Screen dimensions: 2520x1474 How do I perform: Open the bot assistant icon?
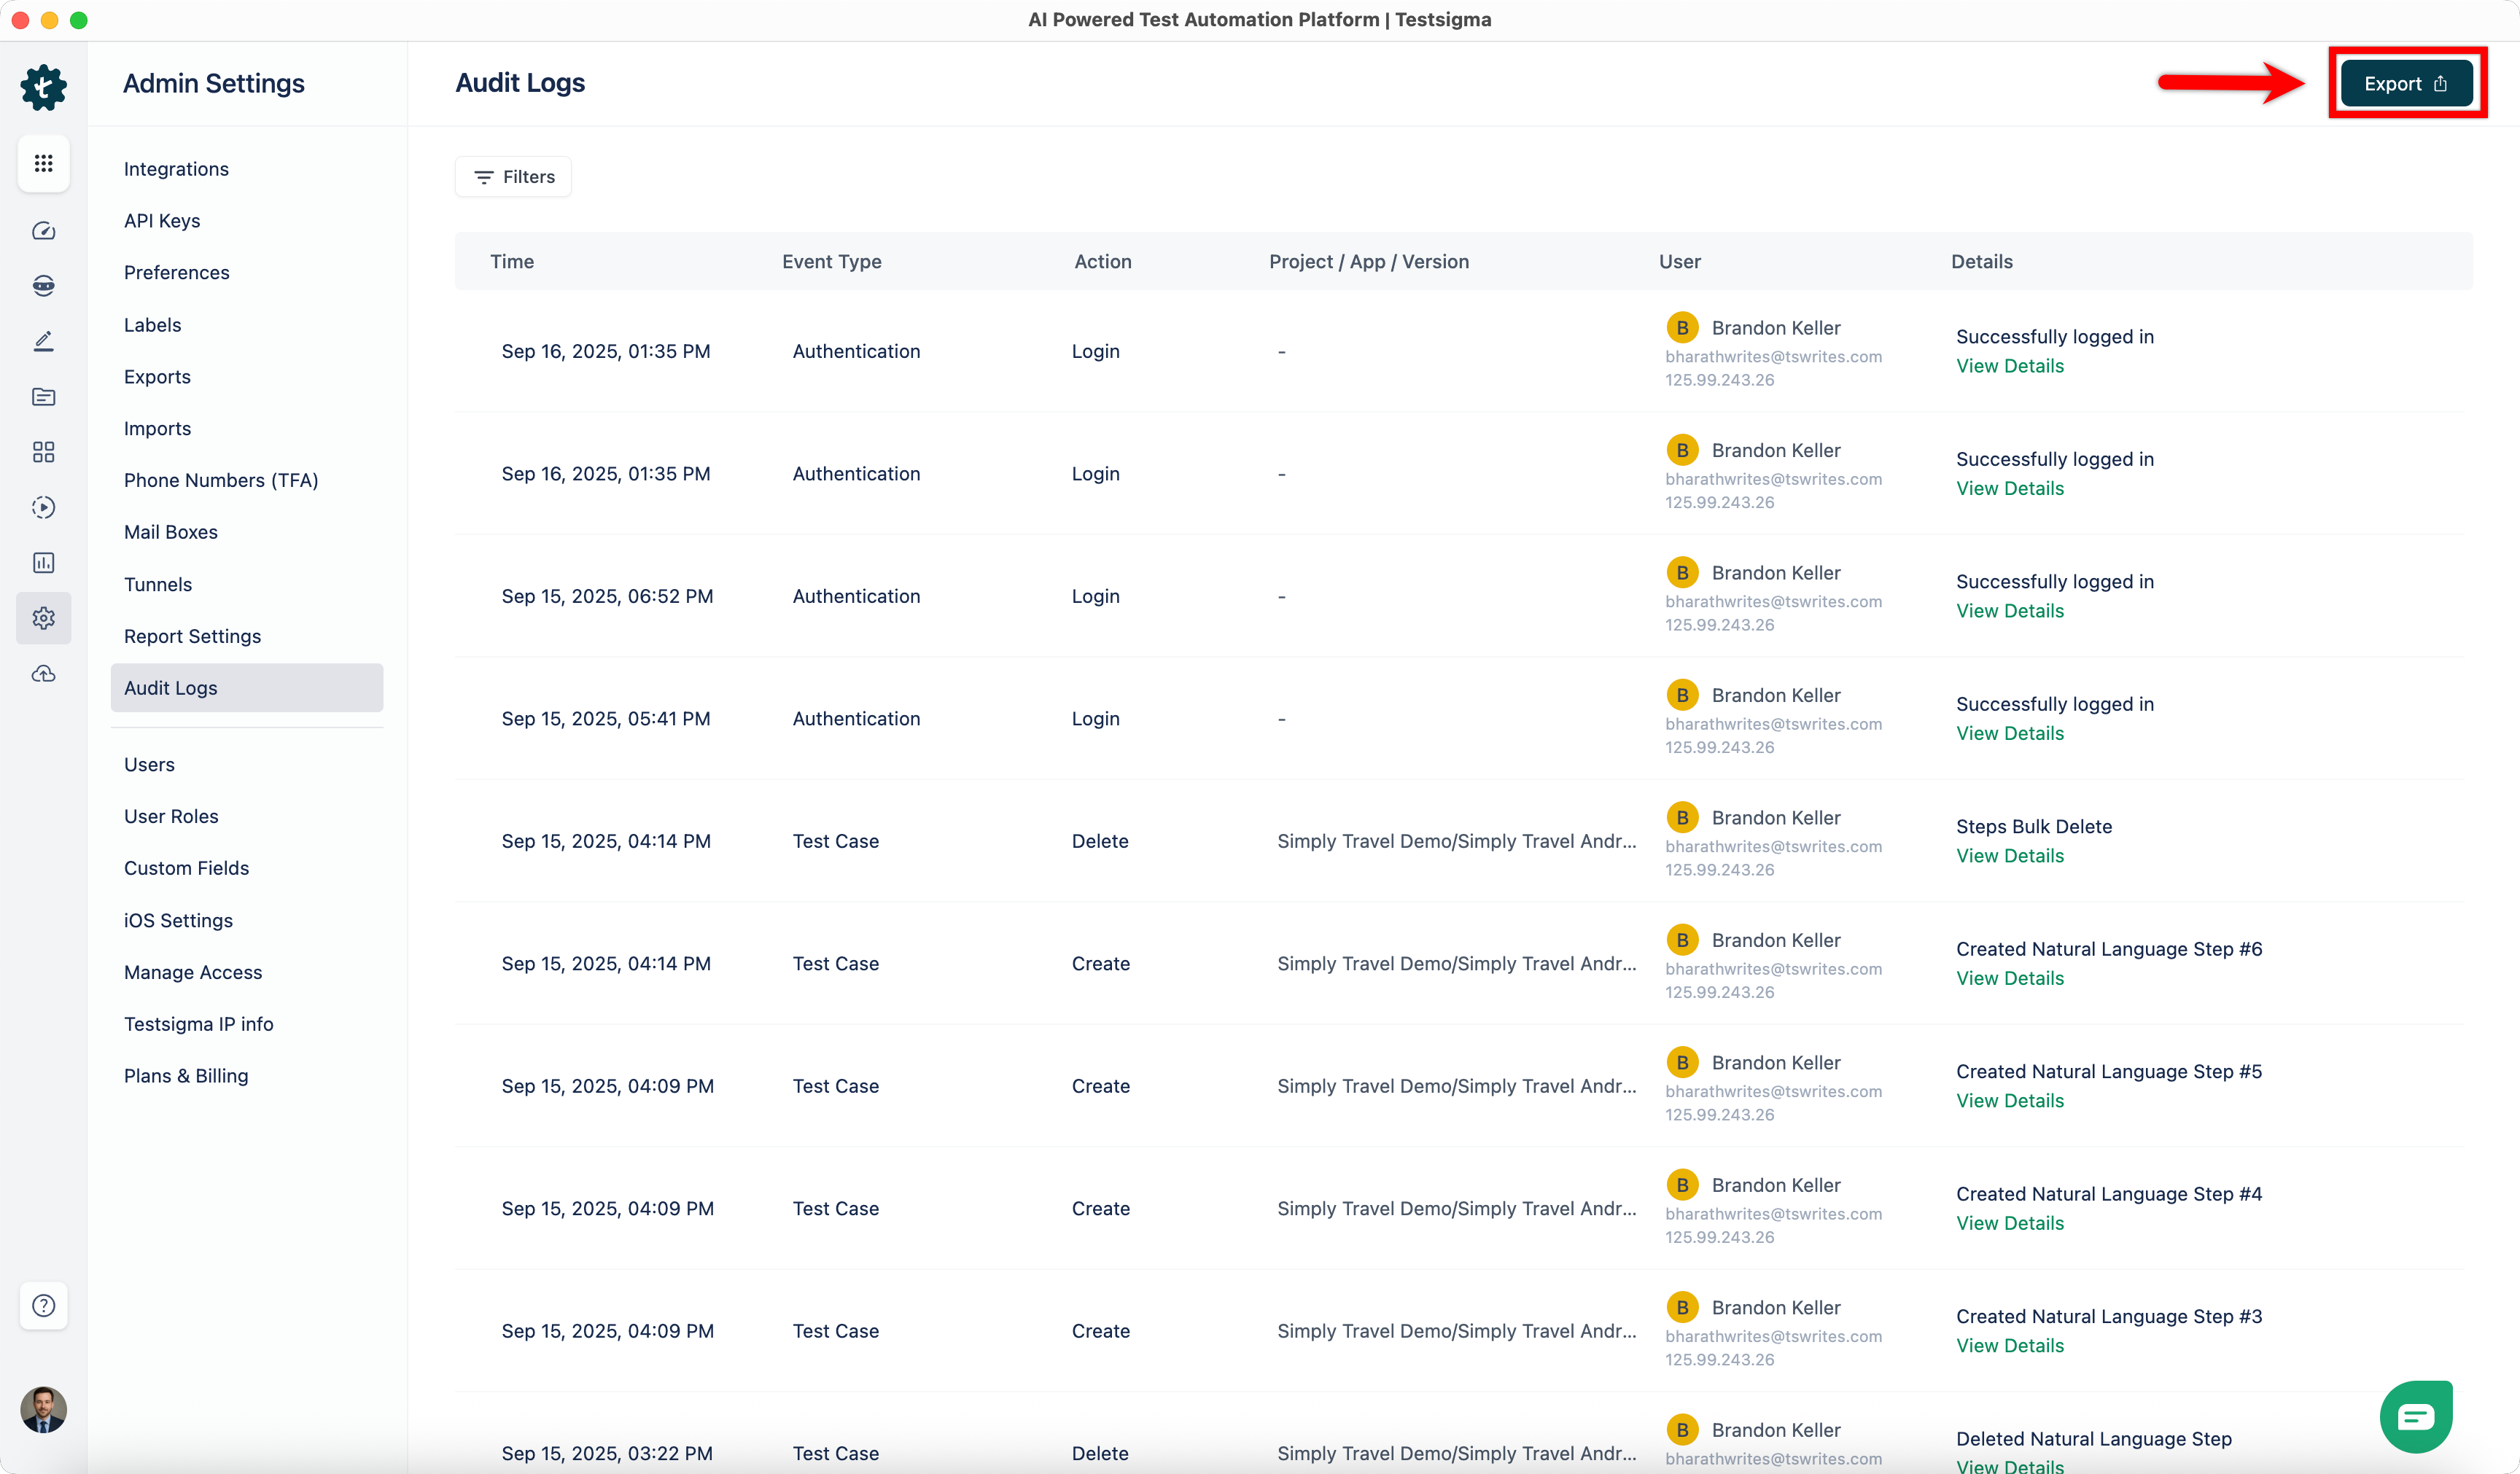point(43,286)
